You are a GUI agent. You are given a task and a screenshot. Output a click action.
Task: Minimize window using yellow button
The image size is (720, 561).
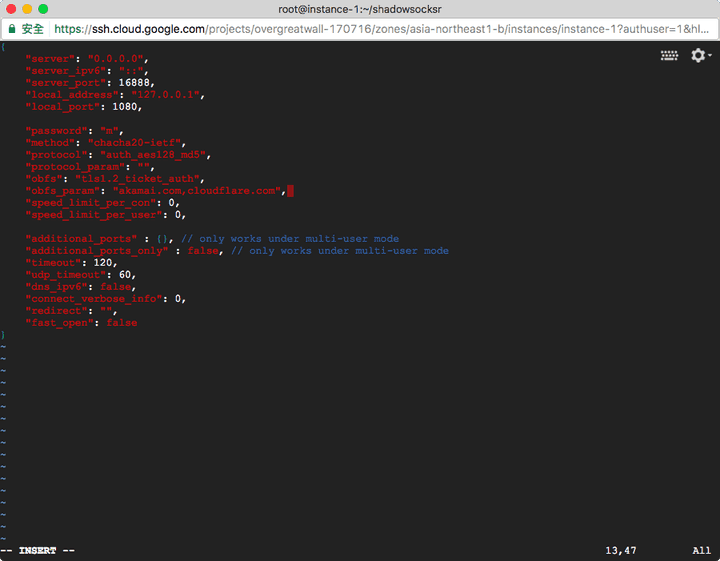[27, 9]
